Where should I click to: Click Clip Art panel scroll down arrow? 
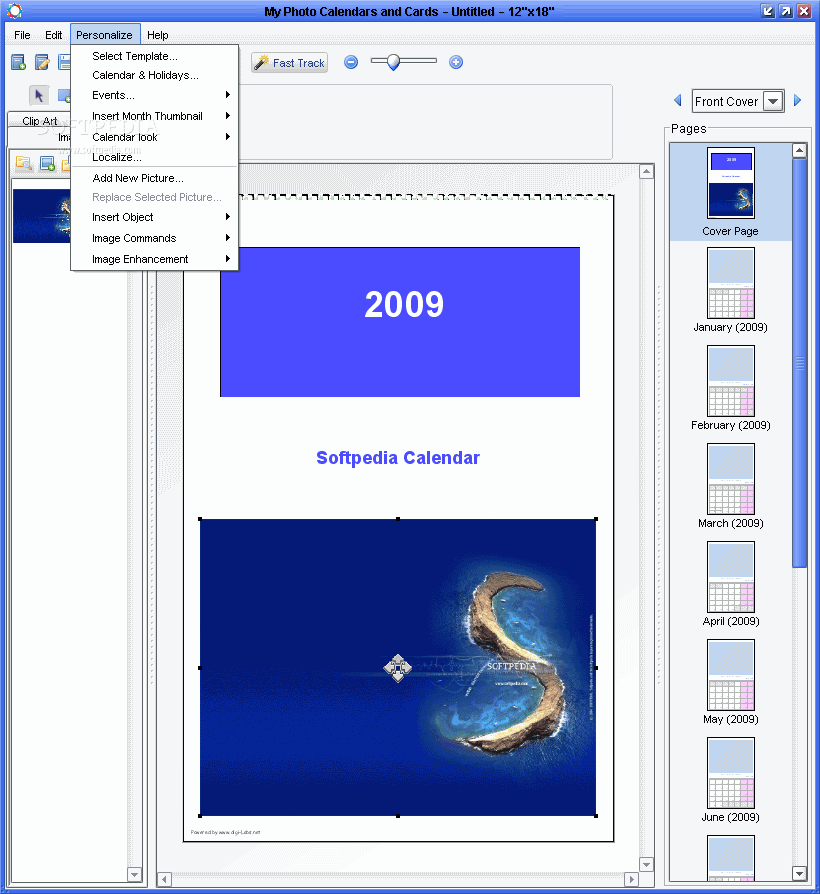pos(135,874)
